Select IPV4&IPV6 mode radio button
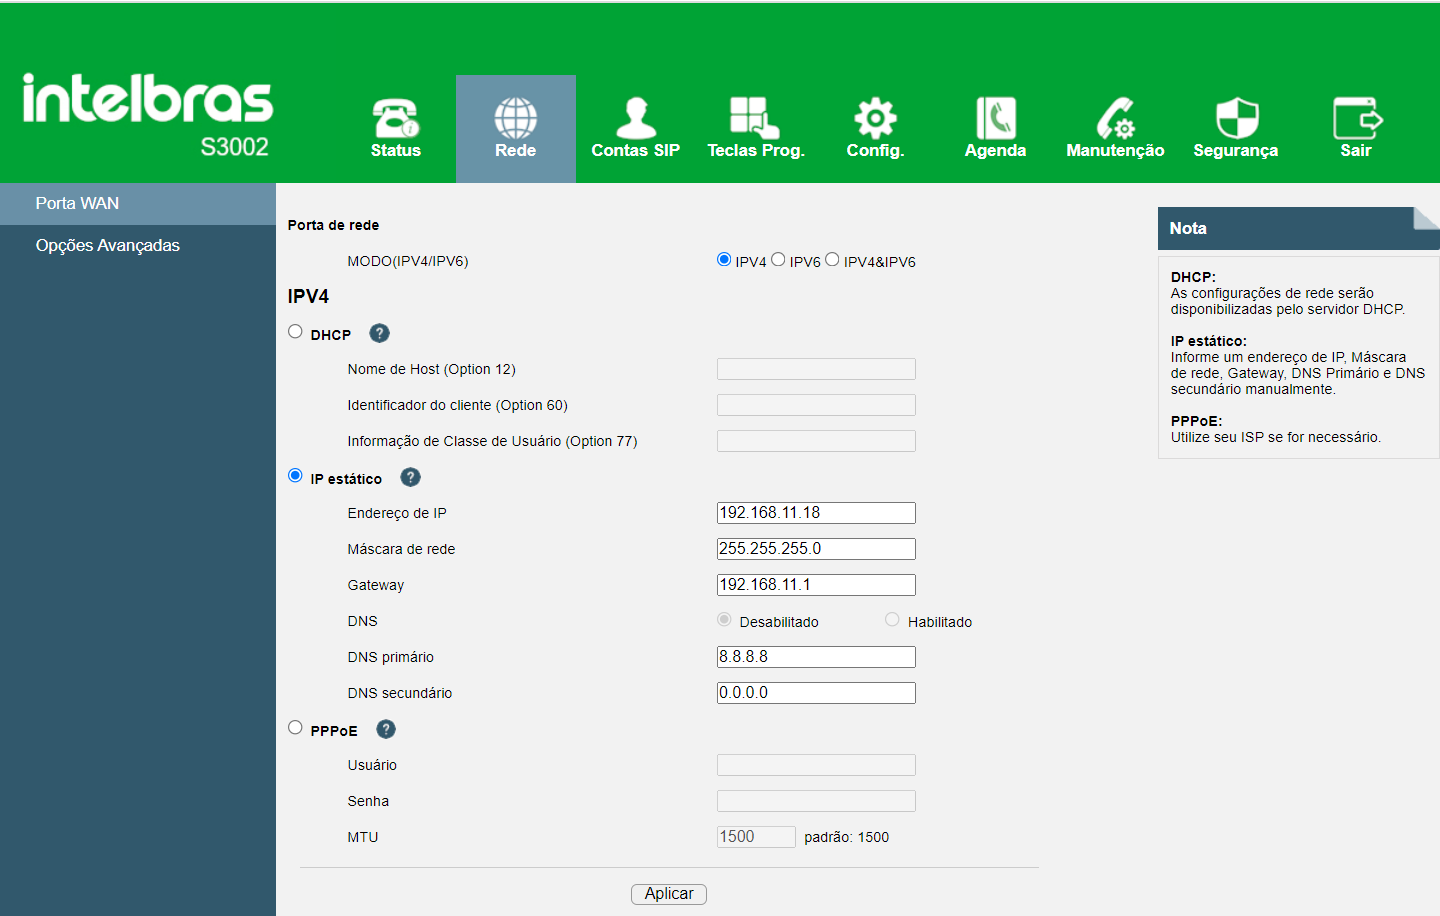Image resolution: width=1440 pixels, height=916 pixels. [832, 259]
